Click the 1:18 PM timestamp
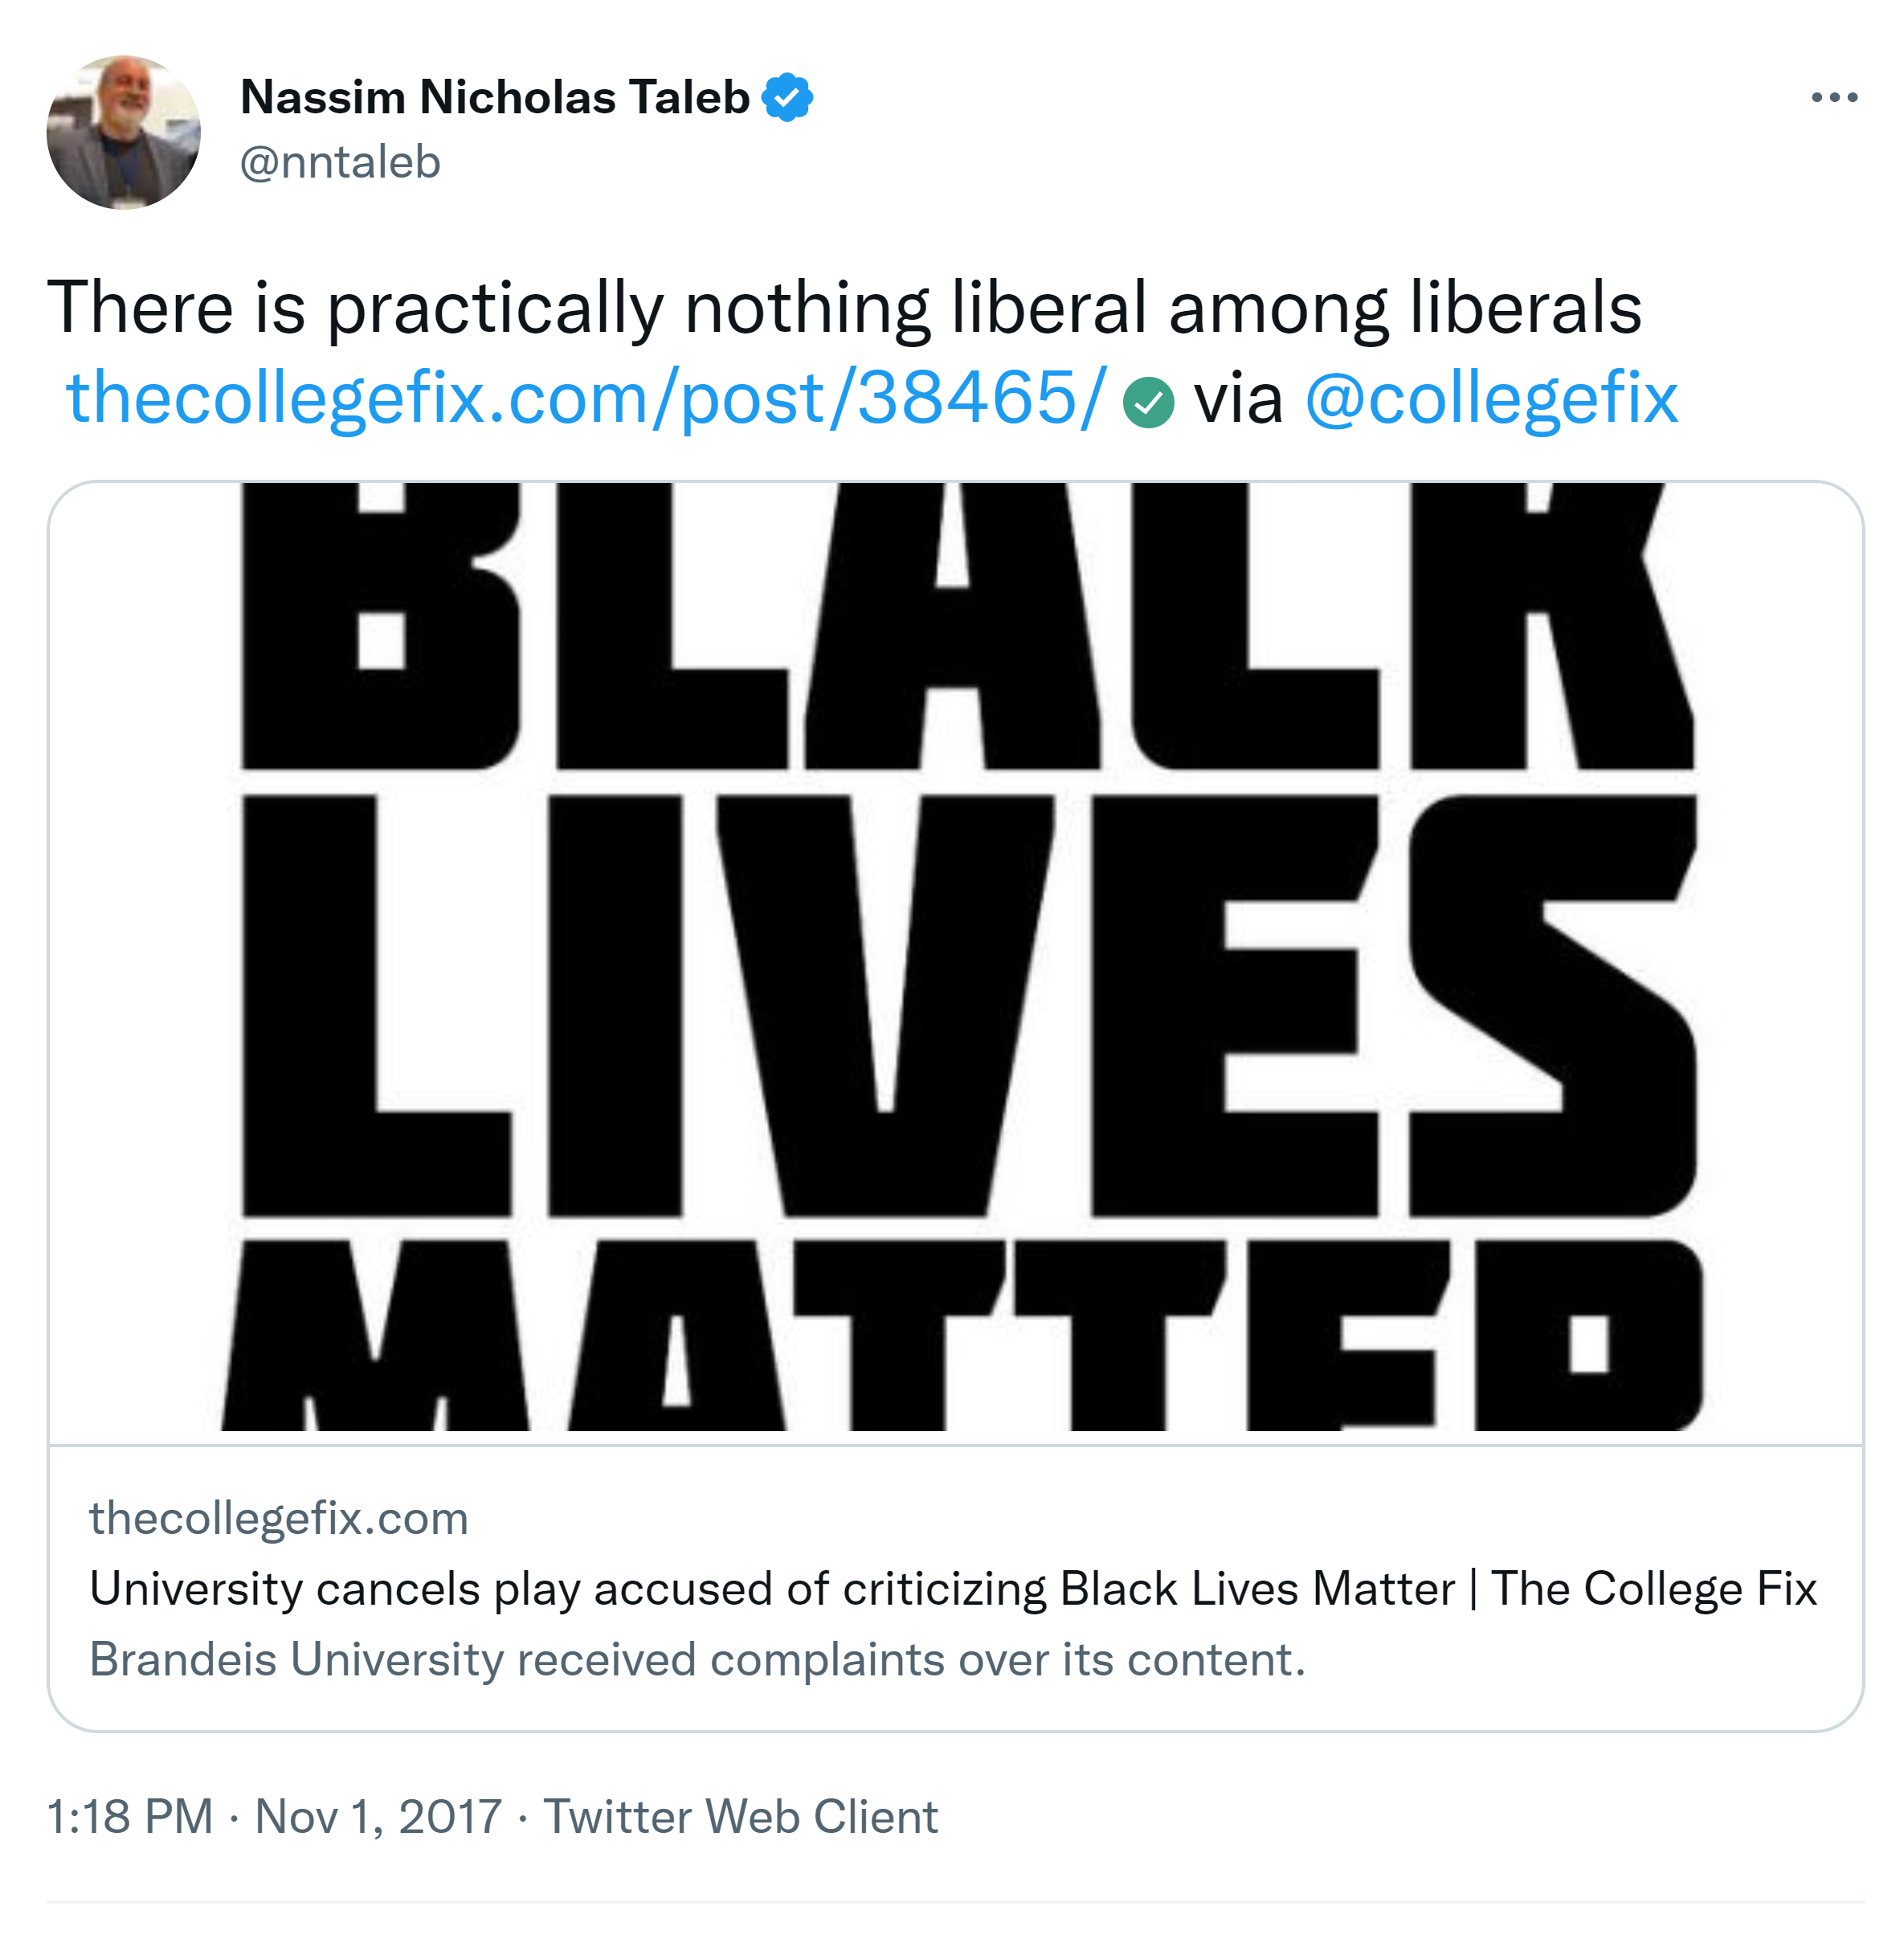 tap(130, 1816)
